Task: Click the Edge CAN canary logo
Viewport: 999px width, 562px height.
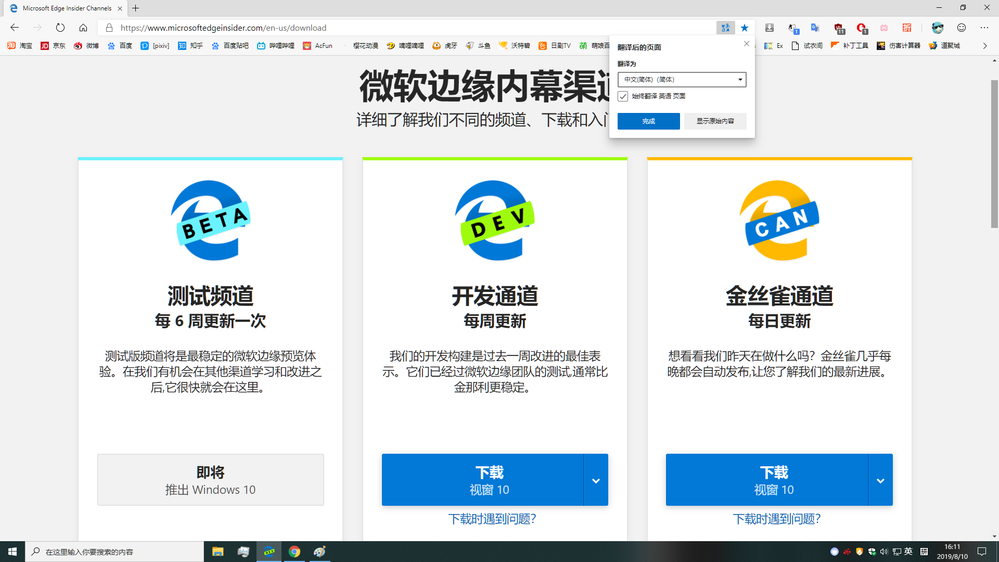Action: [779, 220]
